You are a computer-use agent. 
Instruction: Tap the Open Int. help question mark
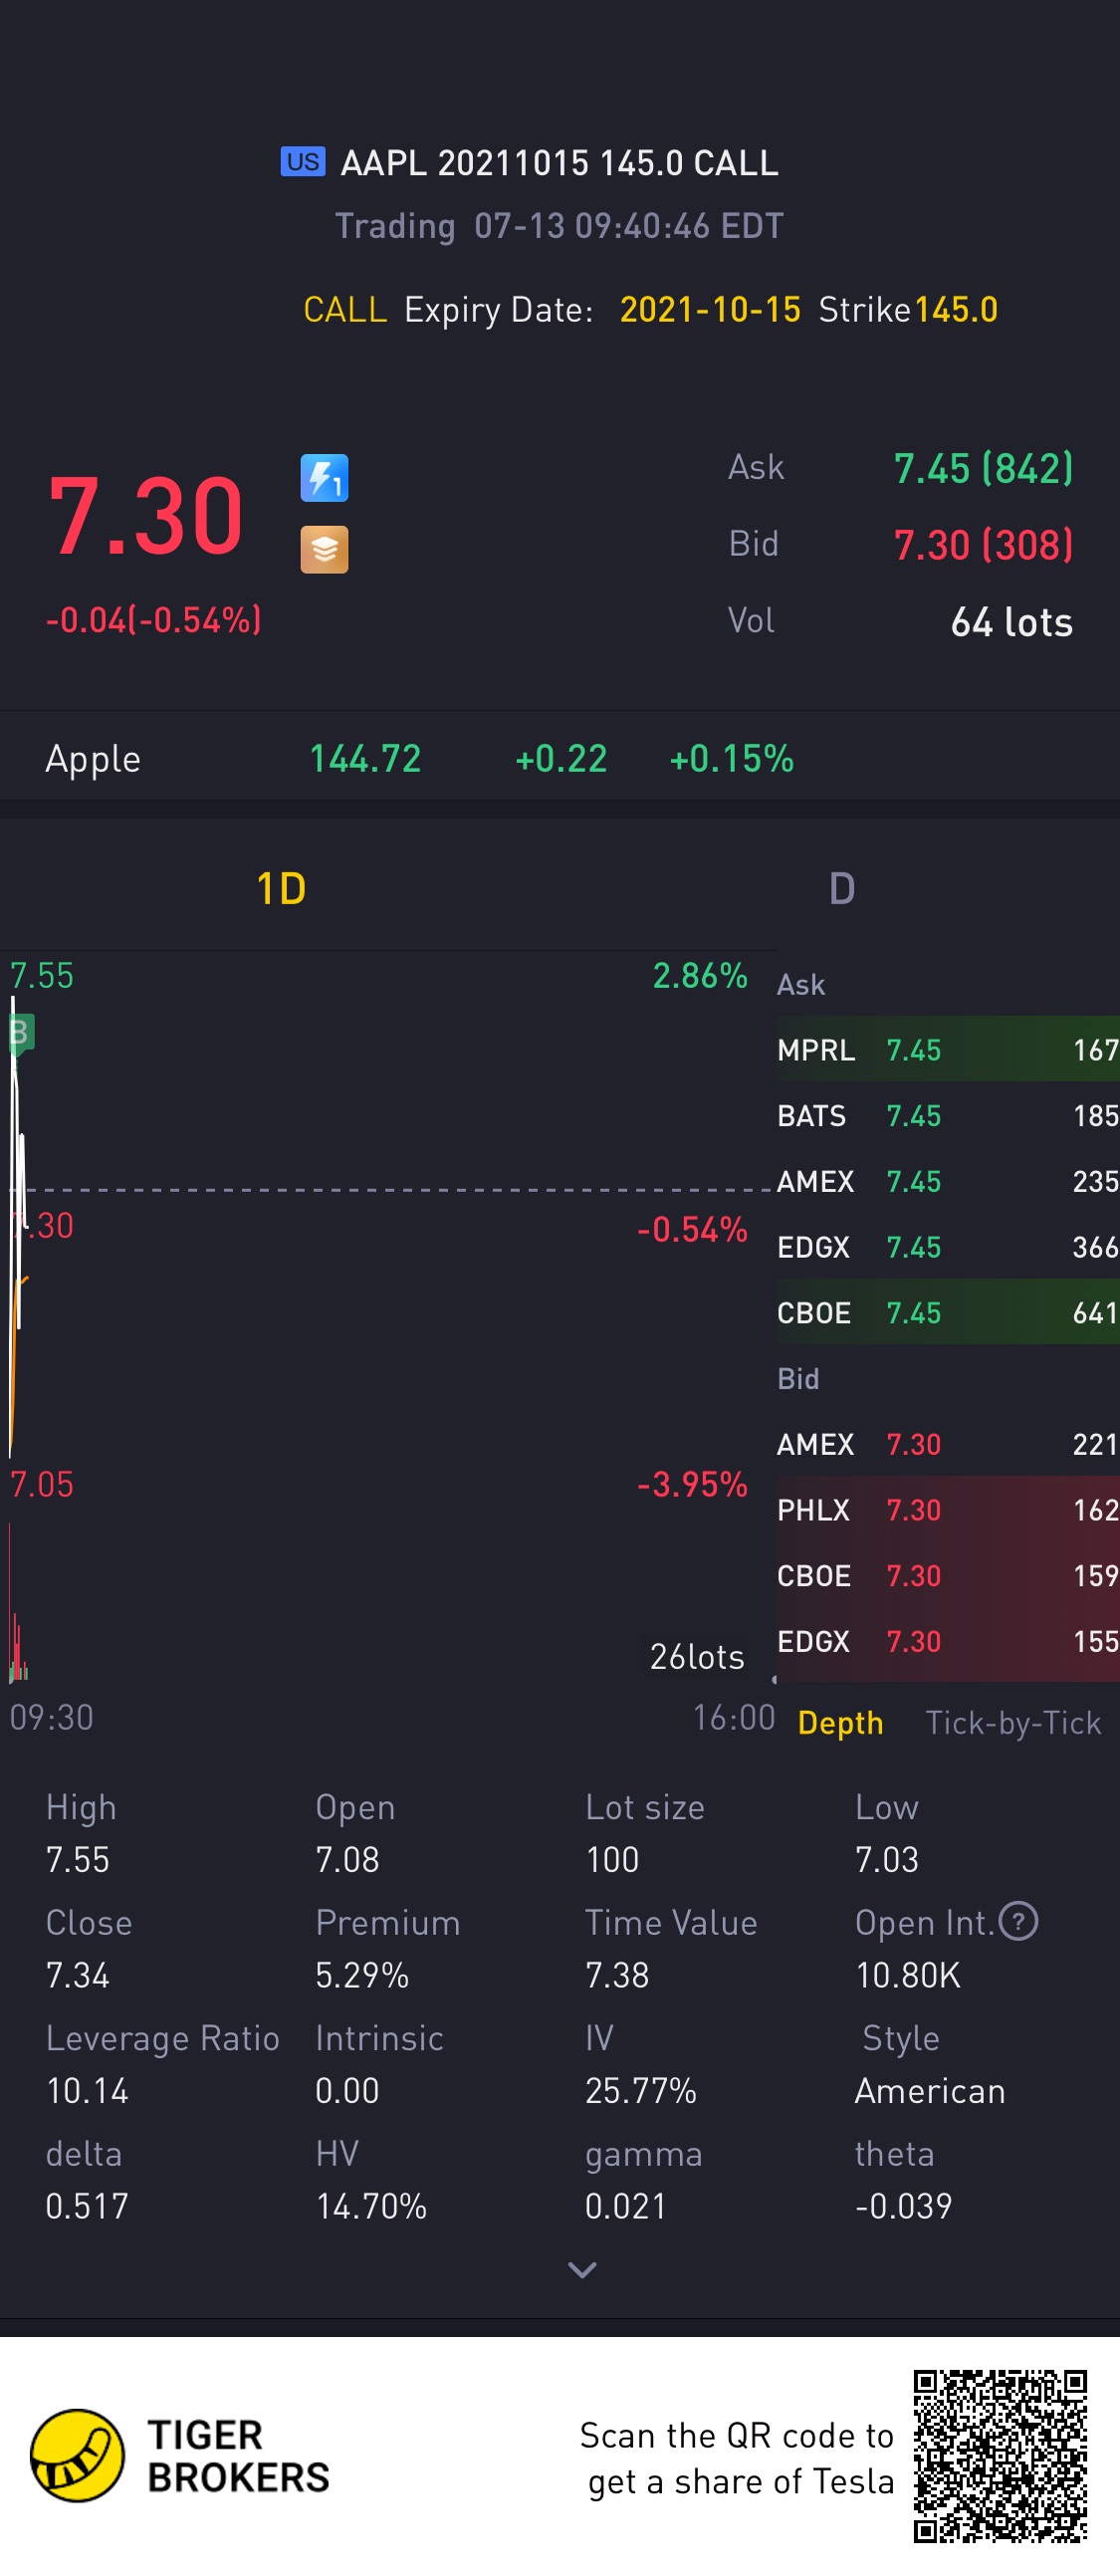[x=1018, y=1921]
